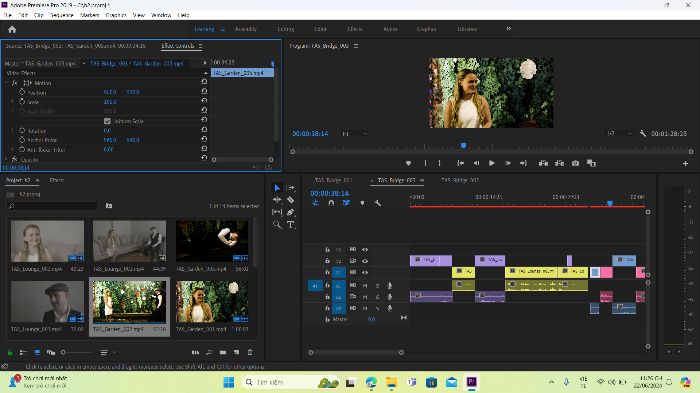Switch Project panel to Freeform view

[x=51, y=352]
